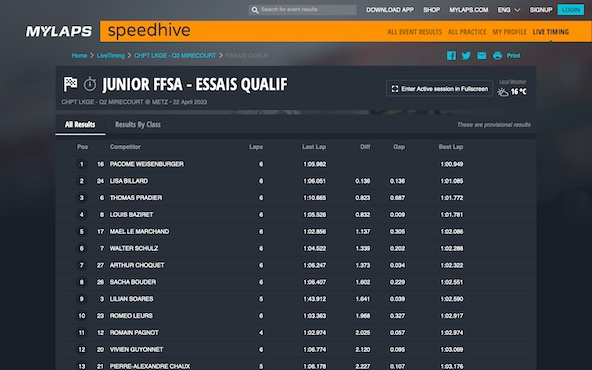The width and height of the screenshot is (592, 370).
Task: Go to LiveTiming breadcrumb
Action: click(111, 56)
